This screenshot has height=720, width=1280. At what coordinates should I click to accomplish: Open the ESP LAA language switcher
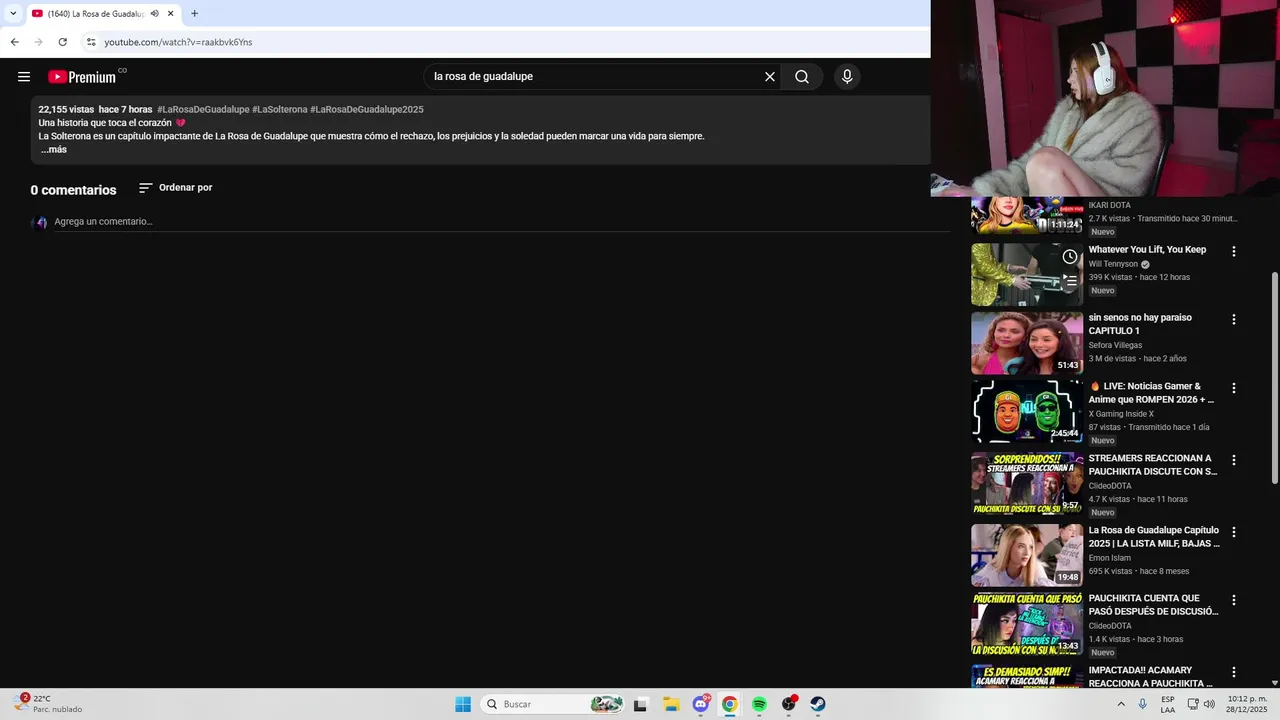(1168, 704)
